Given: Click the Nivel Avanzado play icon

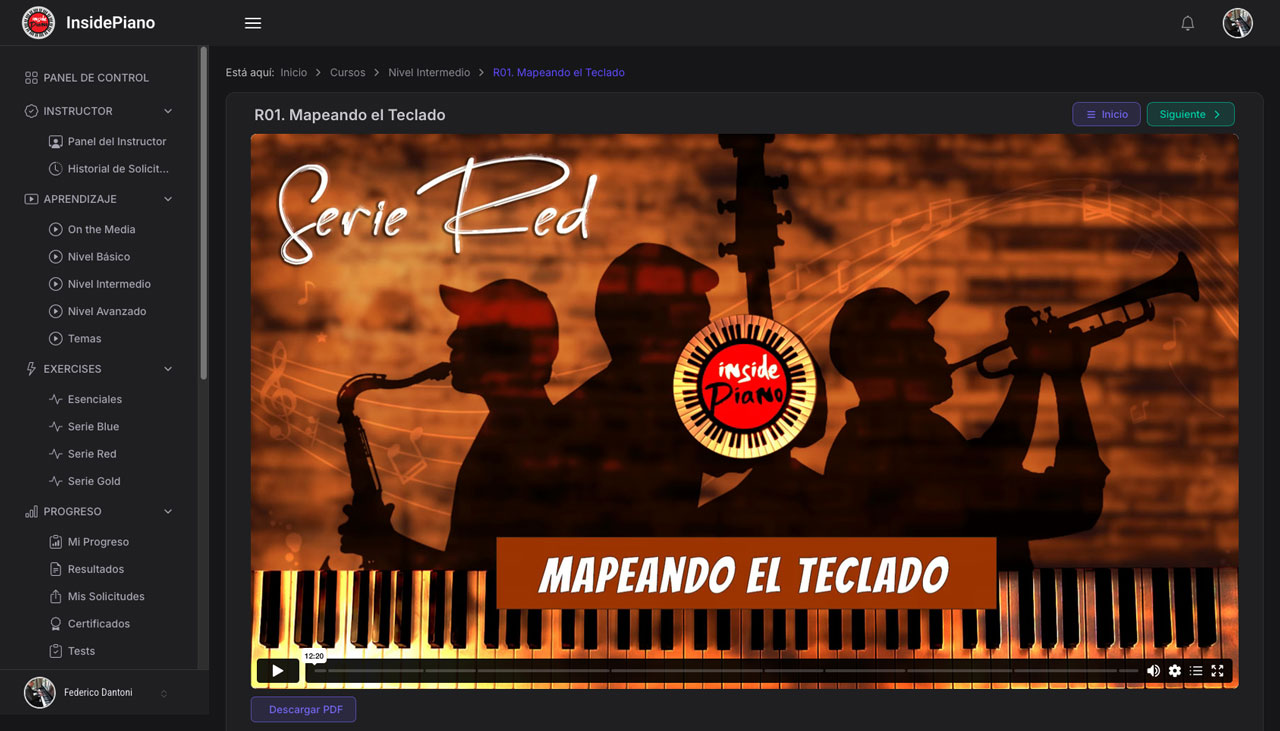Looking at the screenshot, I should coord(56,311).
